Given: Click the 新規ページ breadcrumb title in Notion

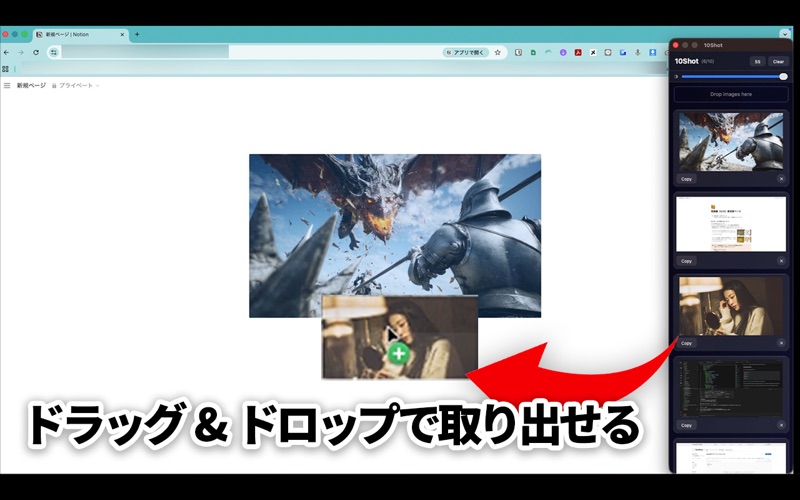Looking at the screenshot, I should tap(31, 86).
